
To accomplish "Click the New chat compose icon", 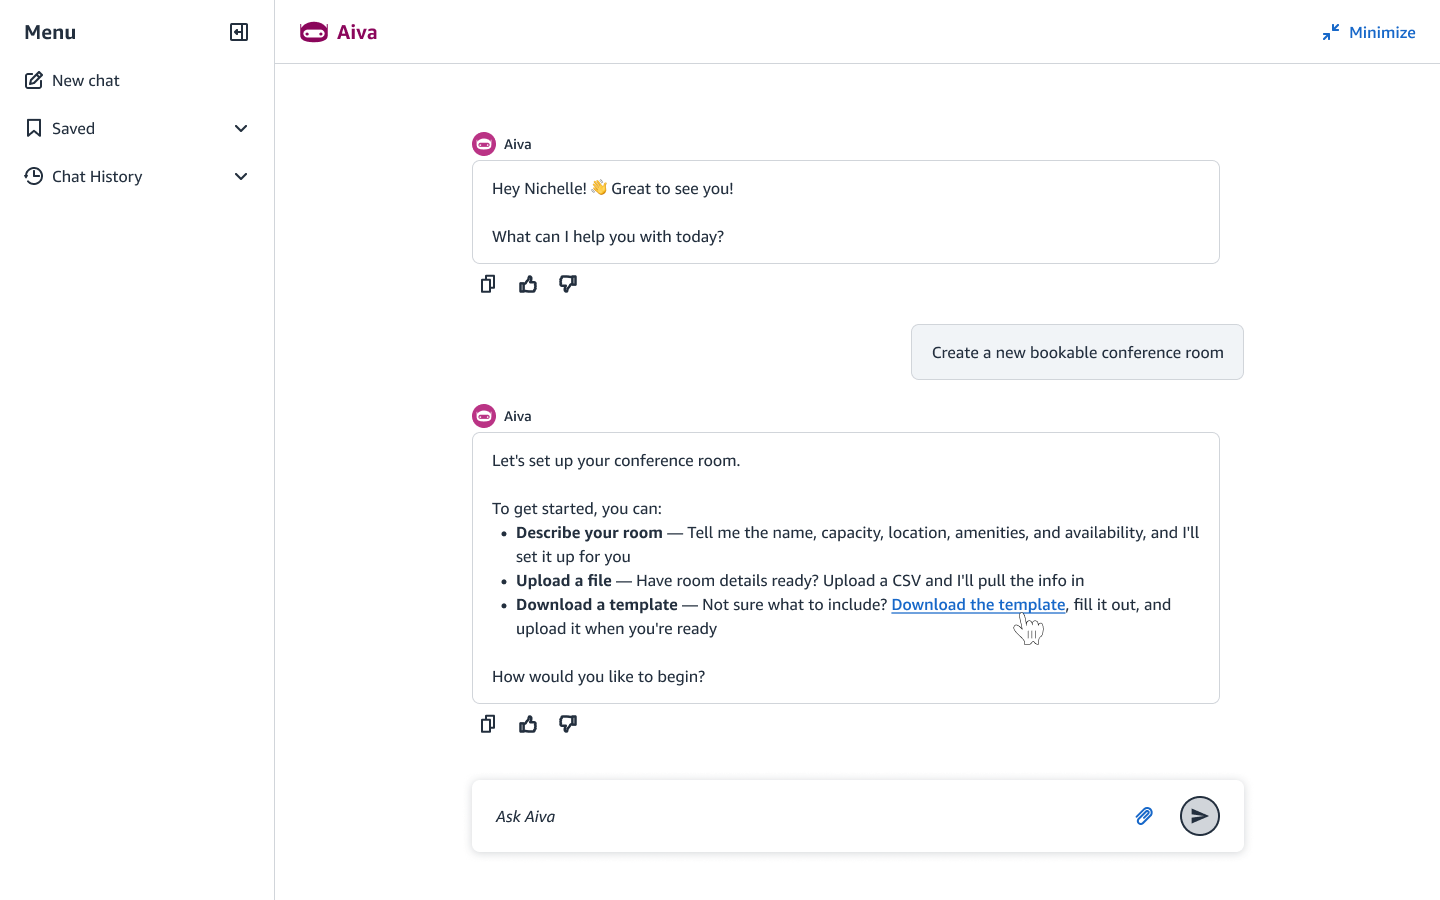I will coord(34,80).
